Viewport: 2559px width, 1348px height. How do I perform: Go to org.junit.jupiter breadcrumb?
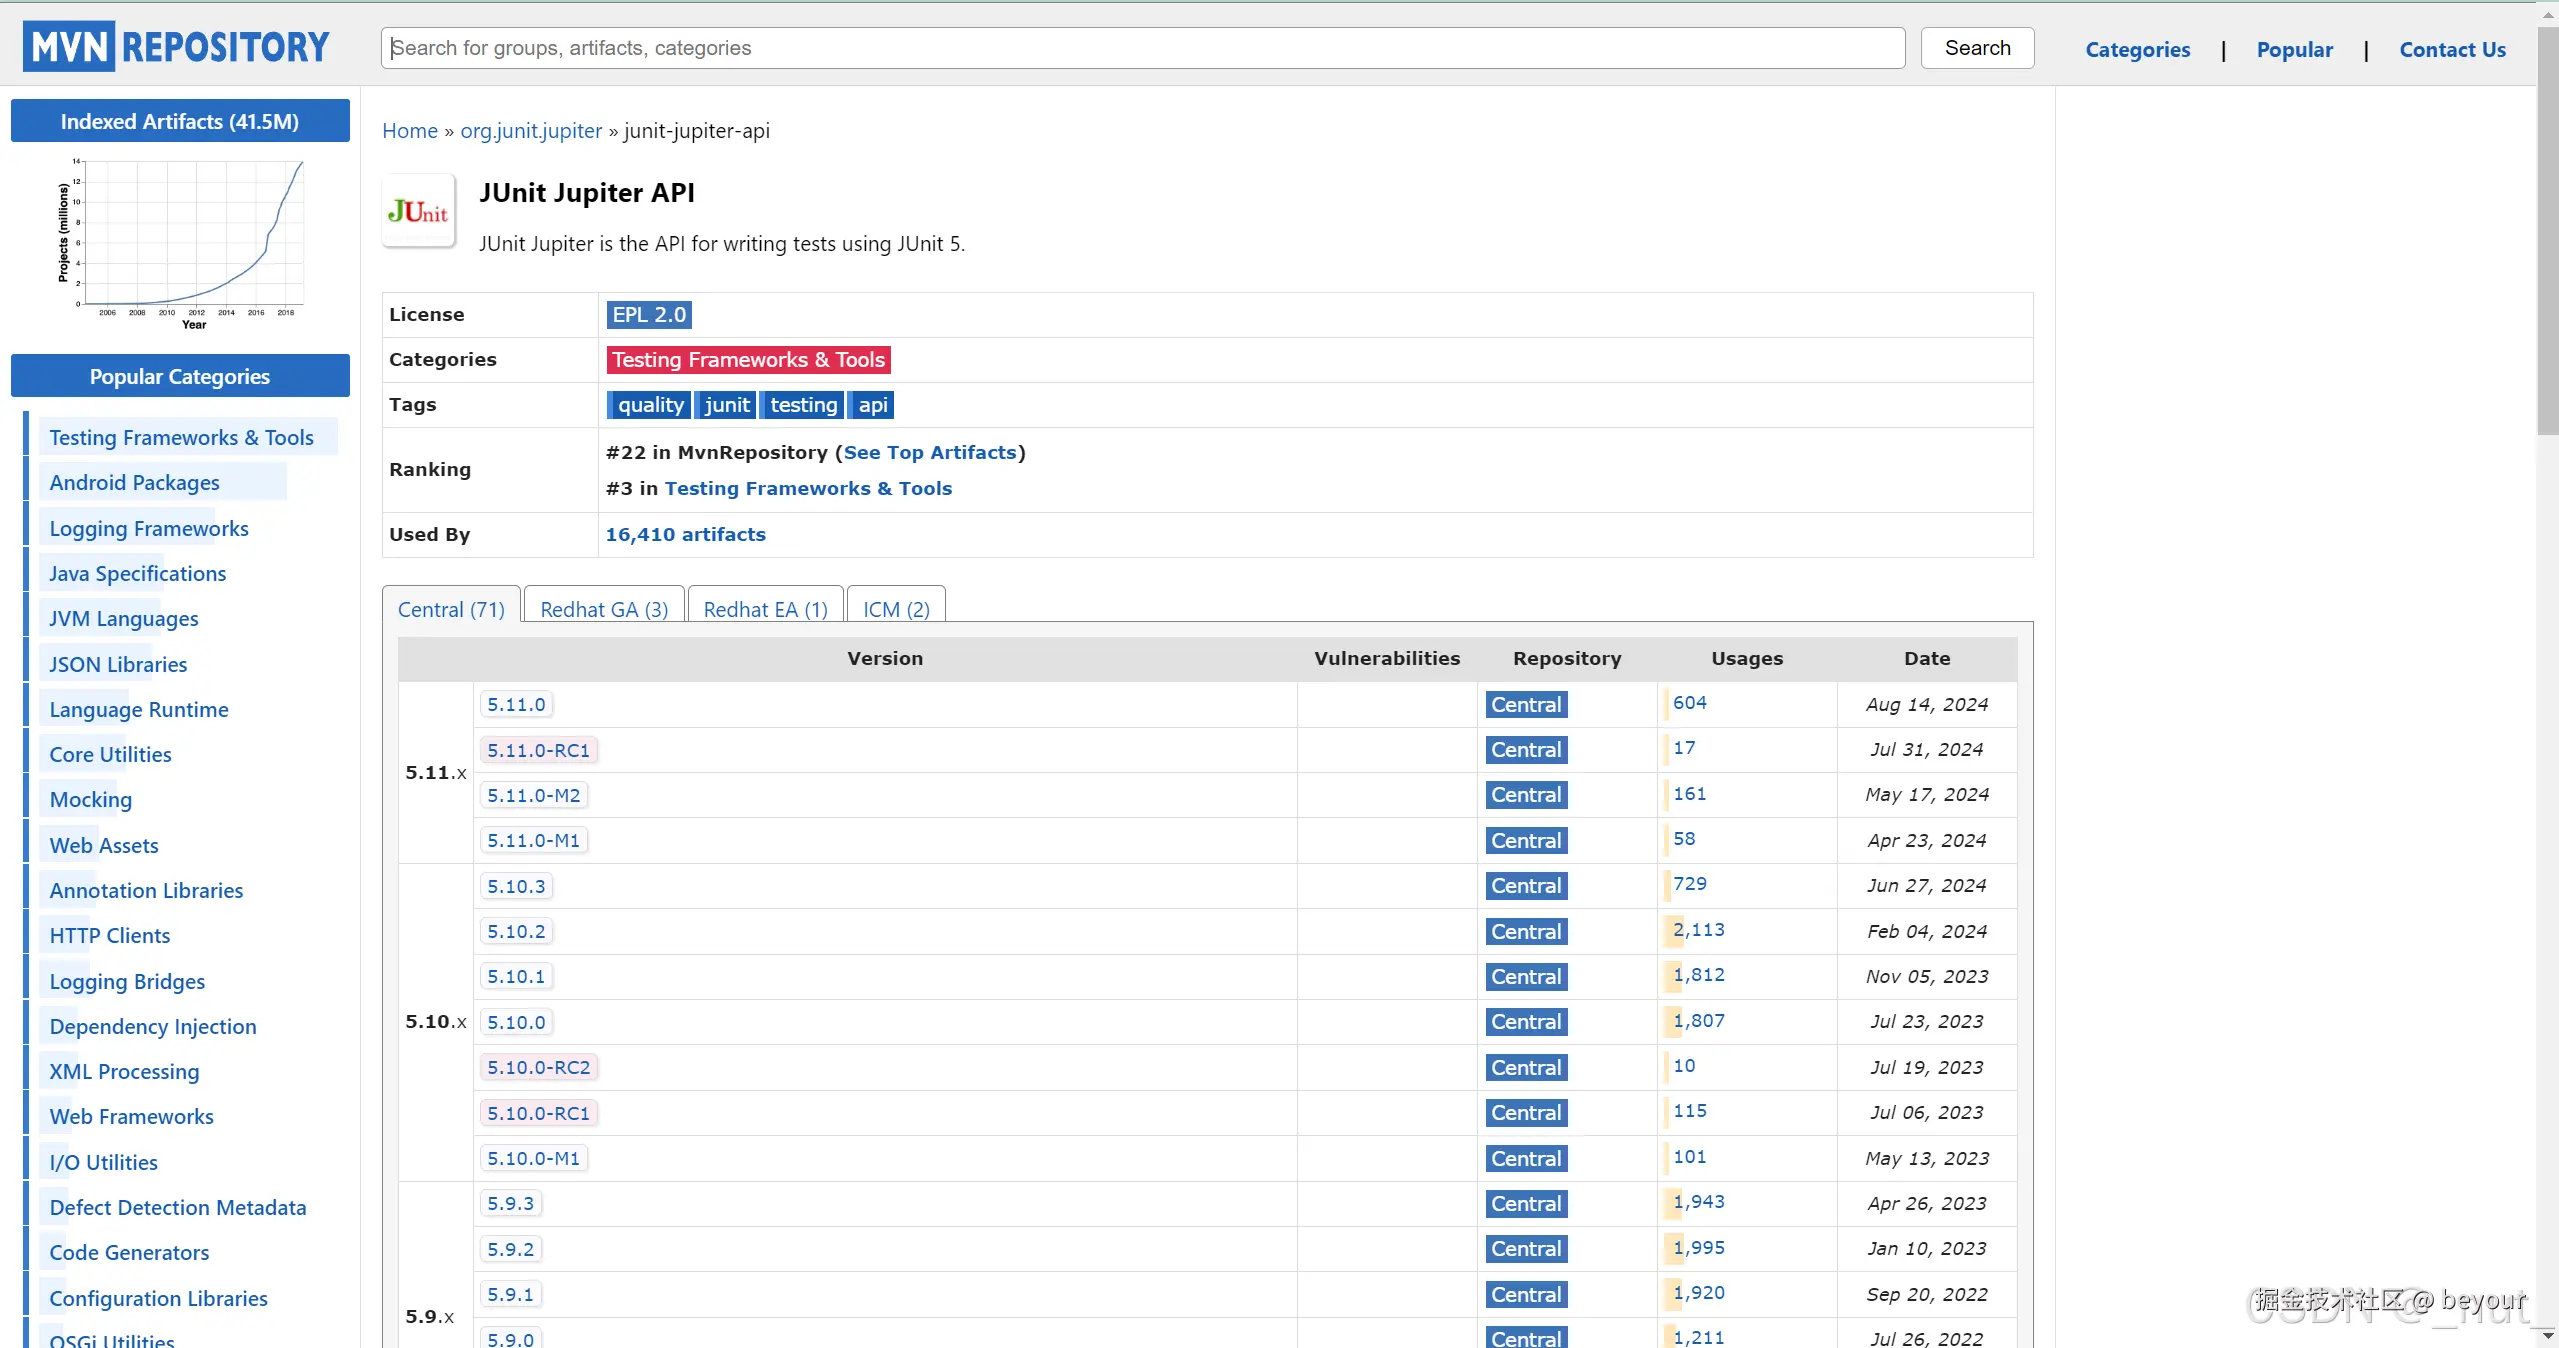pyautogui.click(x=530, y=131)
